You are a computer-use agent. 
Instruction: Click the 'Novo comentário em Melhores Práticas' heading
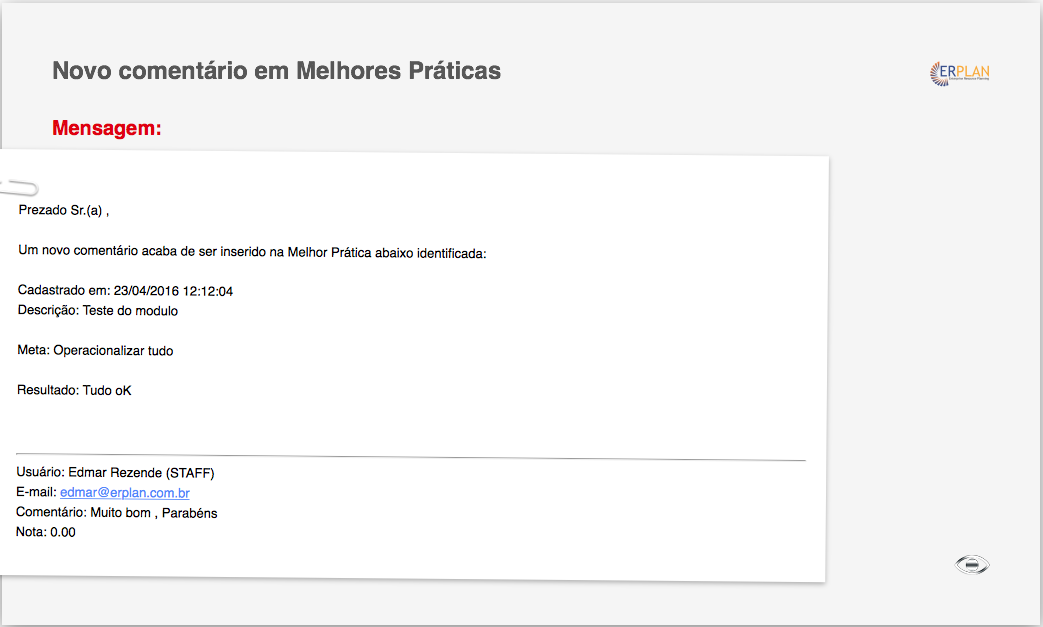(x=276, y=70)
